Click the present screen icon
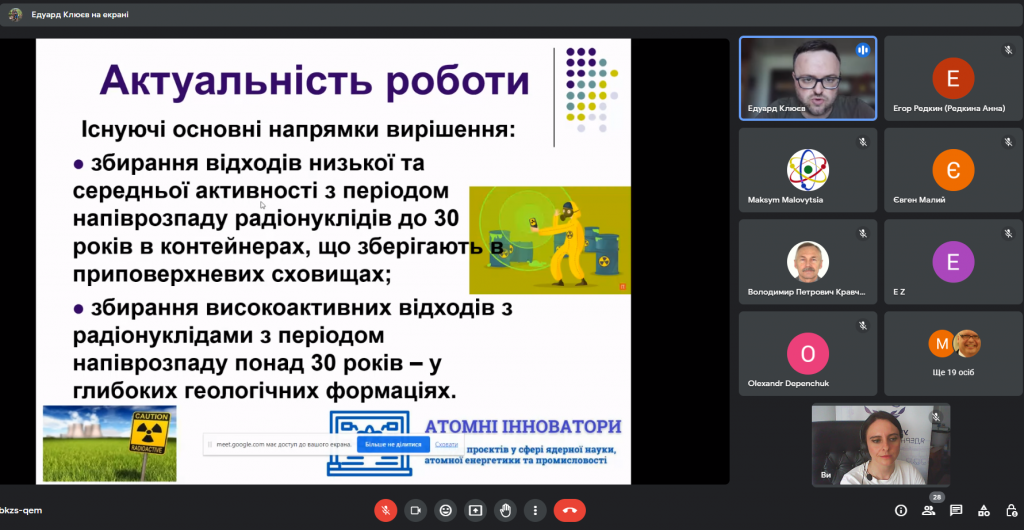The width and height of the screenshot is (1024, 530). [x=476, y=510]
